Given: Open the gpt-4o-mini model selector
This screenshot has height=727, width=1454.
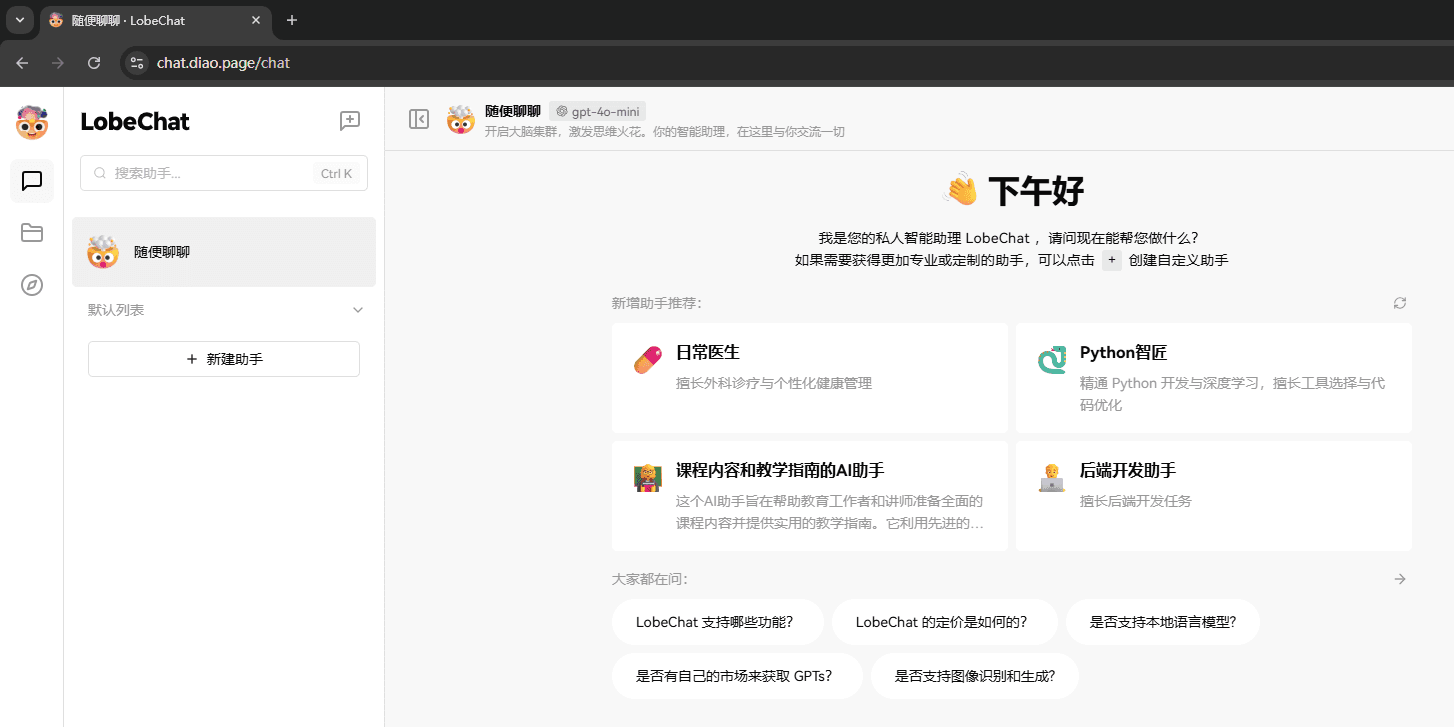Looking at the screenshot, I should pos(598,112).
